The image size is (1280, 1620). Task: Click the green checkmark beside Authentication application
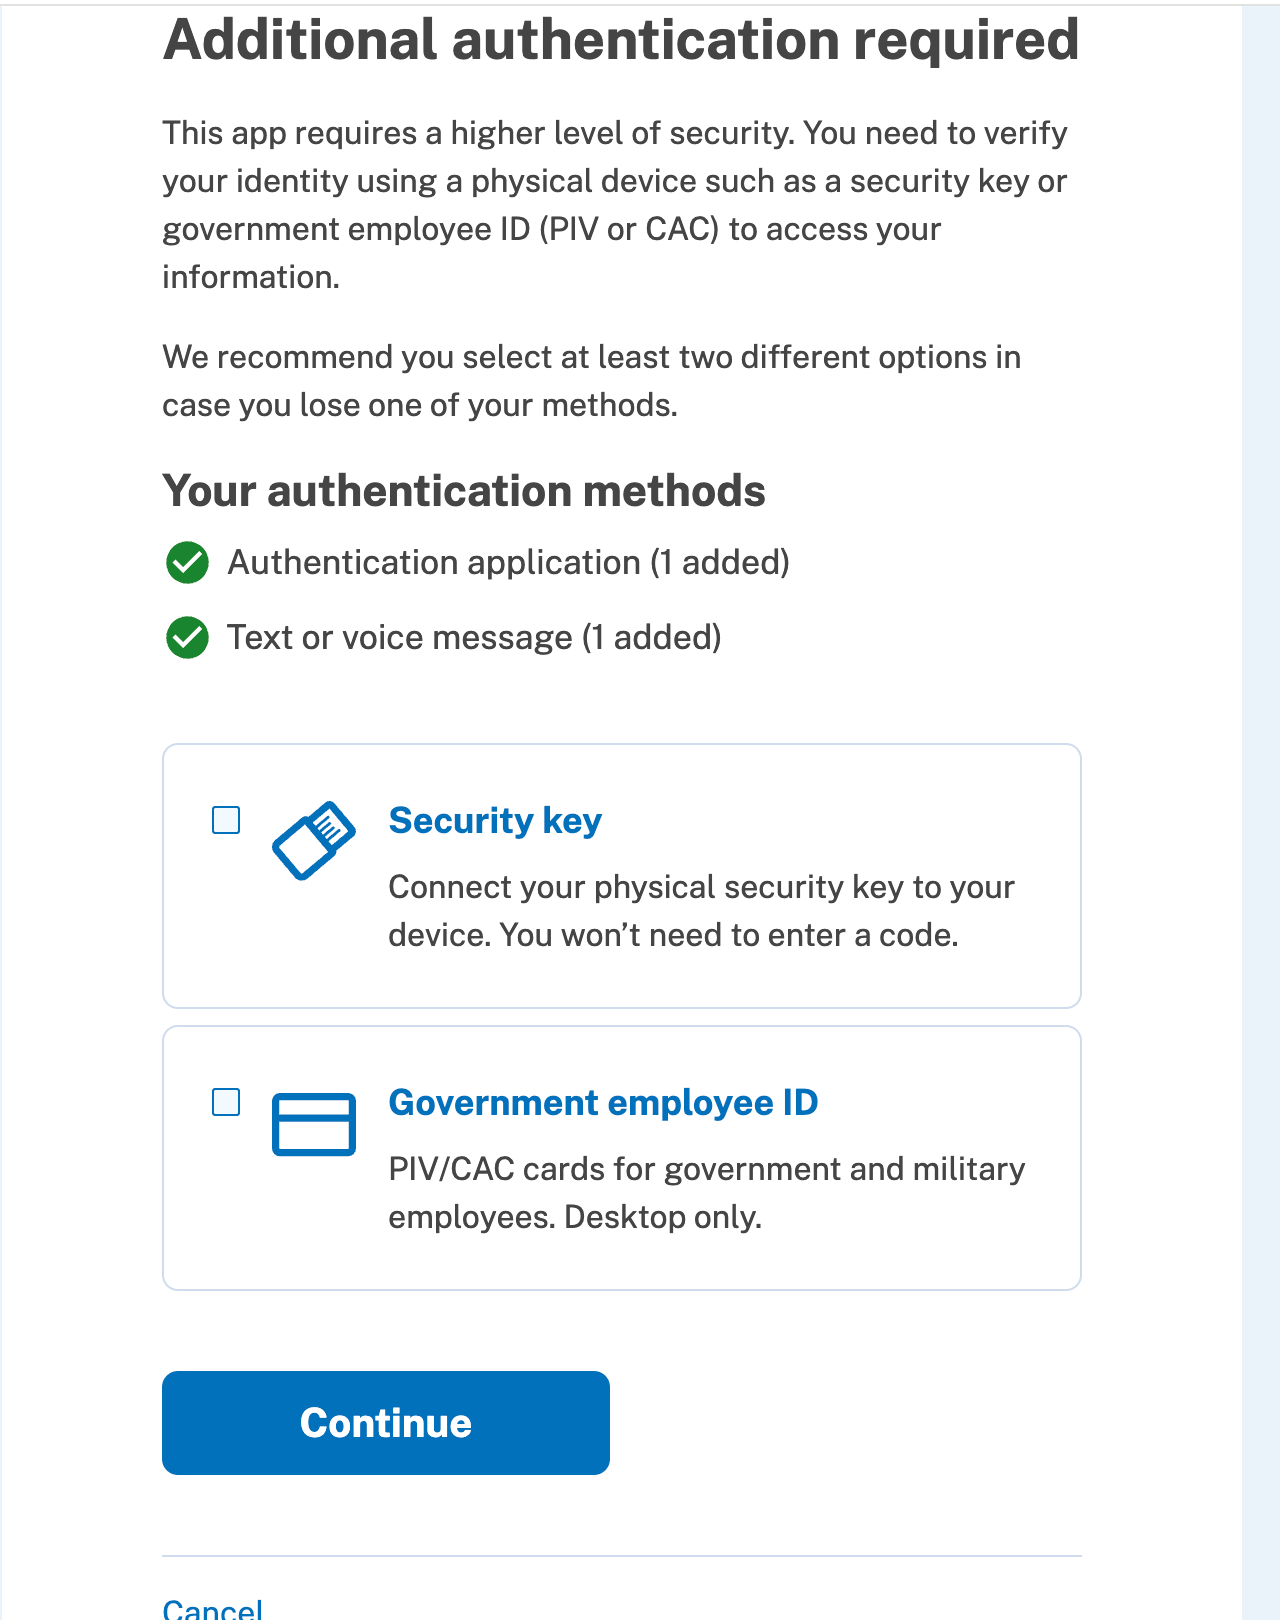(187, 563)
